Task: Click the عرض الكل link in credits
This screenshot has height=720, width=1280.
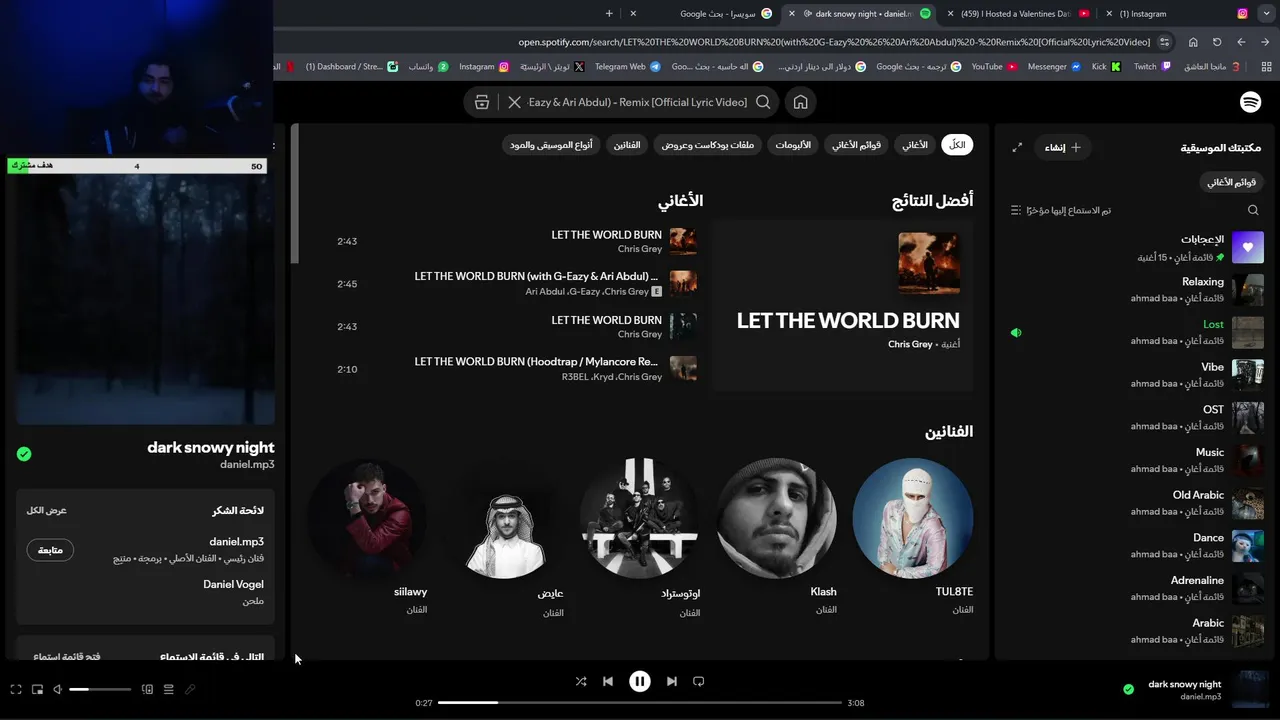Action: [x=47, y=510]
